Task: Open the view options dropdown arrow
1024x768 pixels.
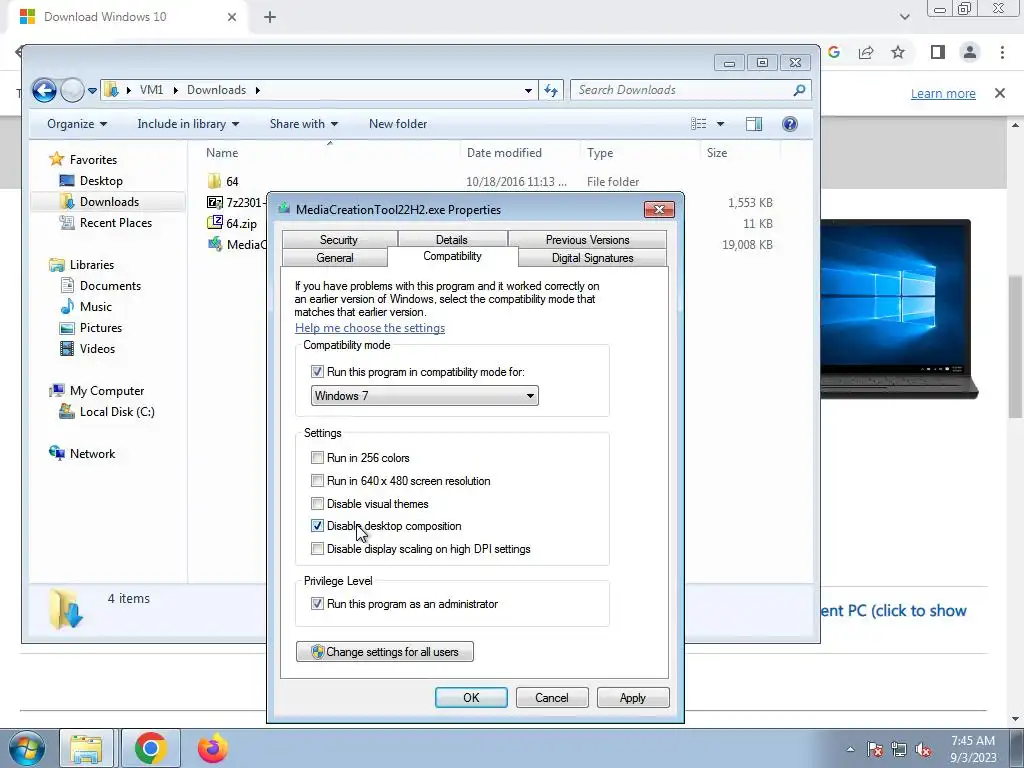Action: 720,123
